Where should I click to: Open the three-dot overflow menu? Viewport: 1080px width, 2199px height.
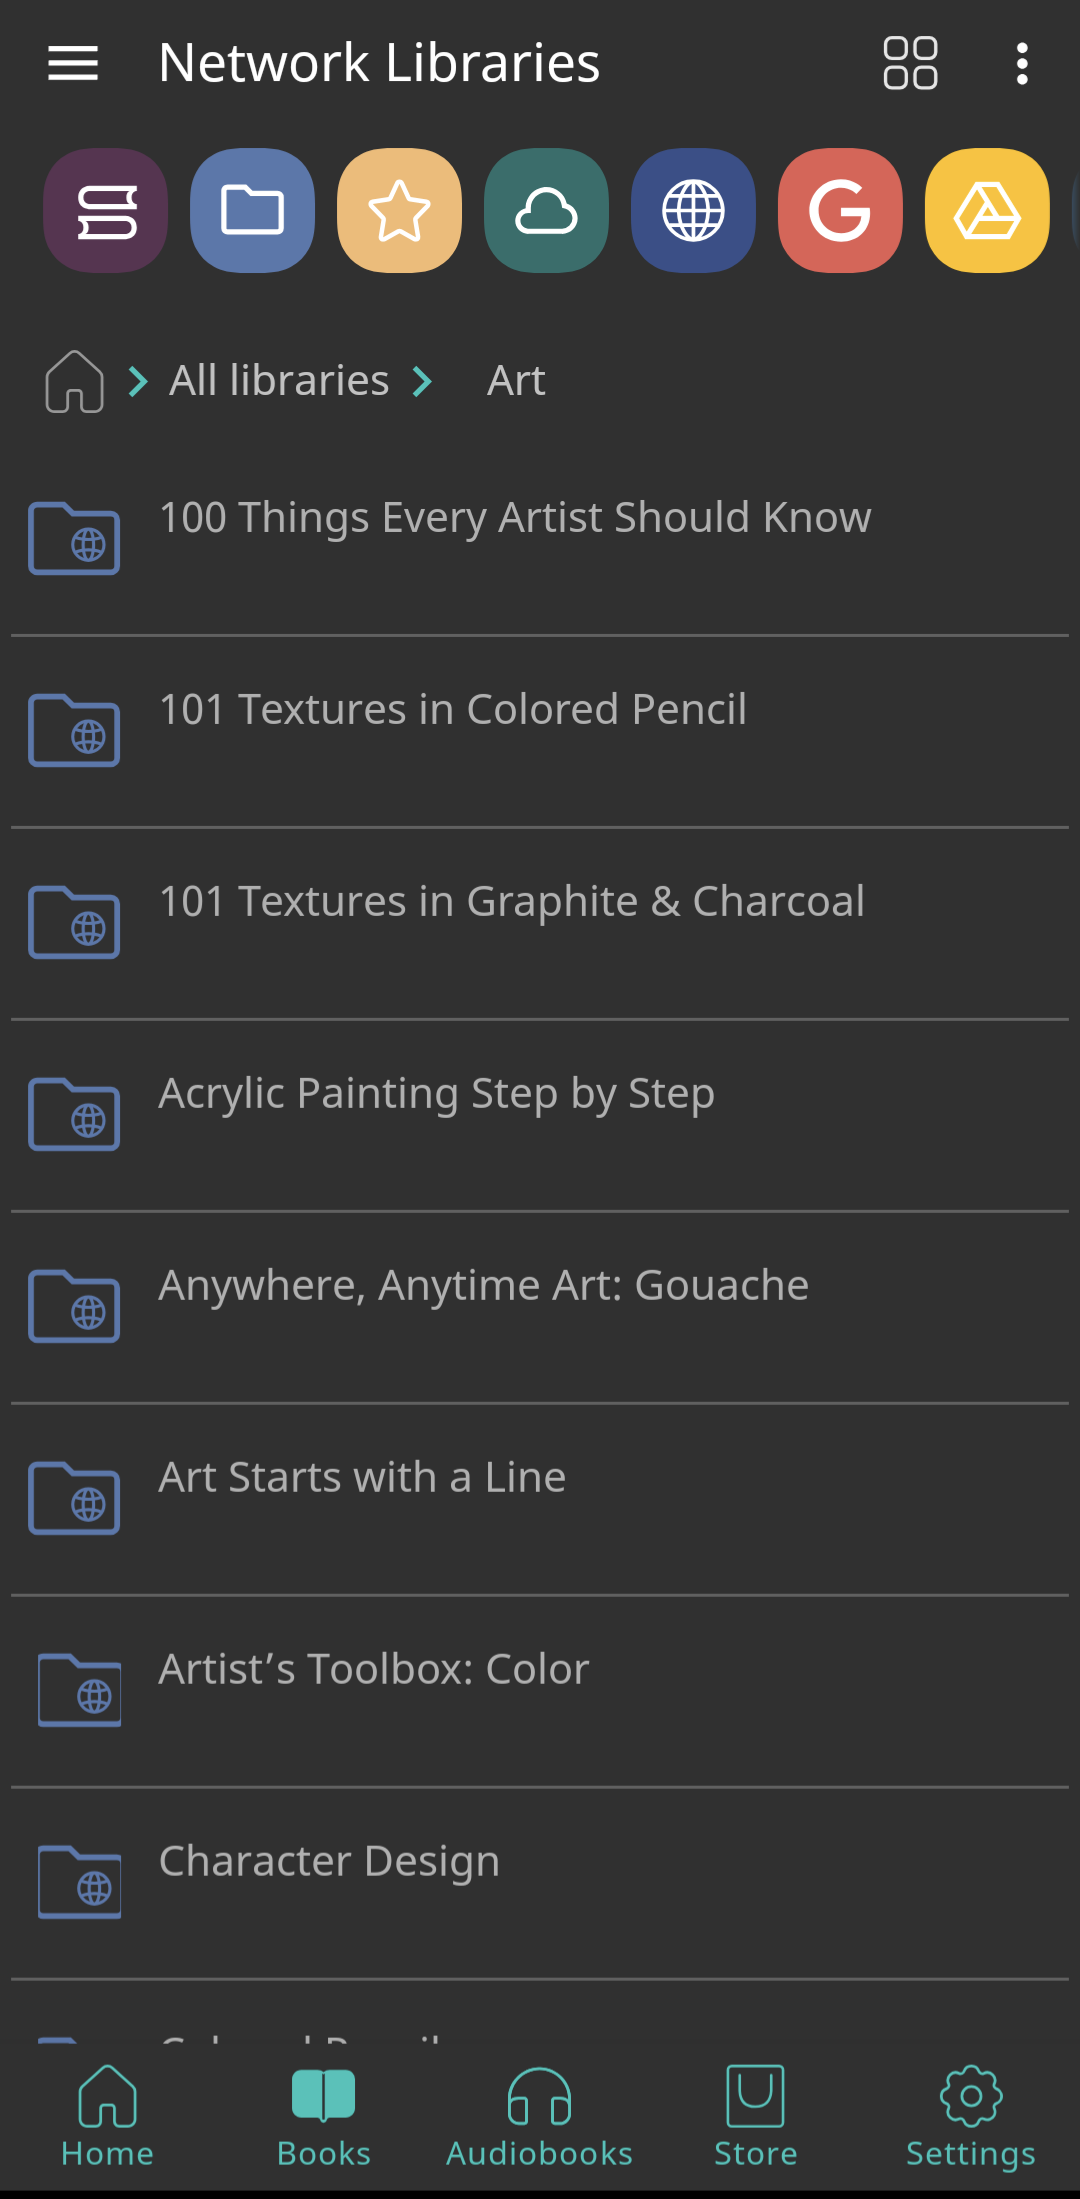tap(1021, 63)
